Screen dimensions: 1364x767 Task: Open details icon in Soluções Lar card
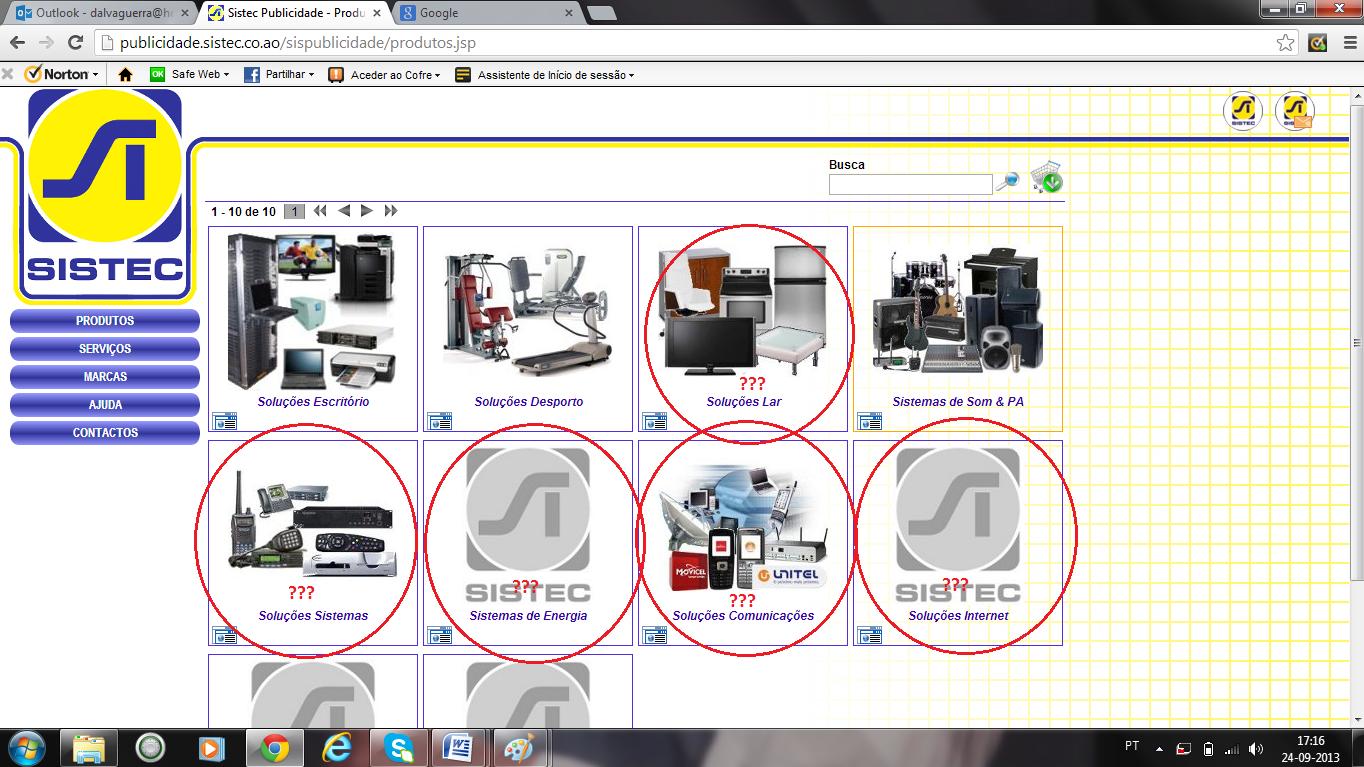tap(654, 421)
